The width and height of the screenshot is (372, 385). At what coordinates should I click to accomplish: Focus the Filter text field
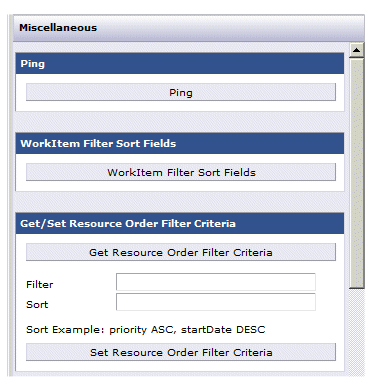pyautogui.click(x=216, y=282)
